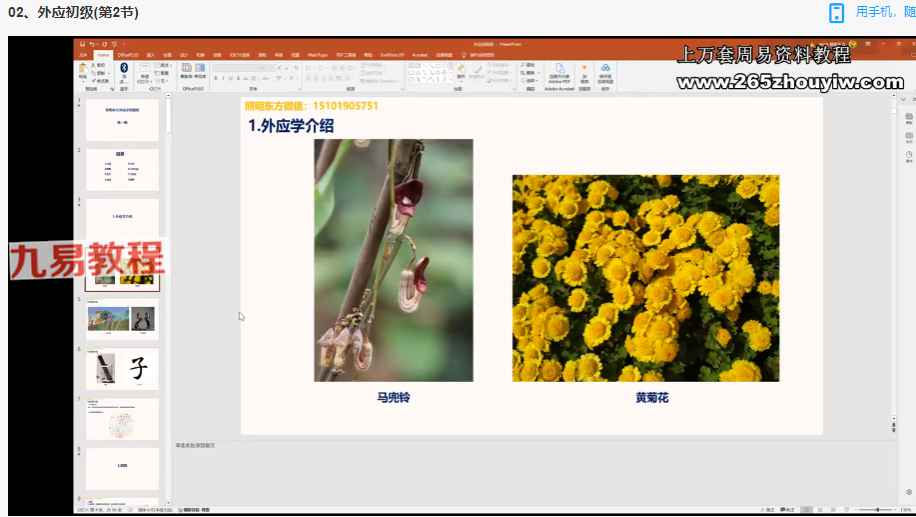Click the 黄菊花 caption text
This screenshot has height=517, width=916.
652,398
